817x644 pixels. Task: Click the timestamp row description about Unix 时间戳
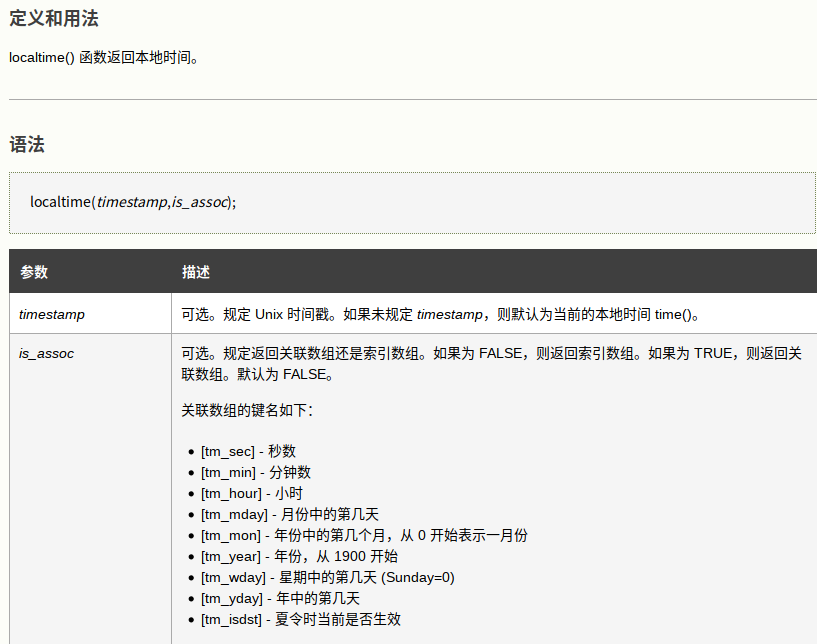441,314
